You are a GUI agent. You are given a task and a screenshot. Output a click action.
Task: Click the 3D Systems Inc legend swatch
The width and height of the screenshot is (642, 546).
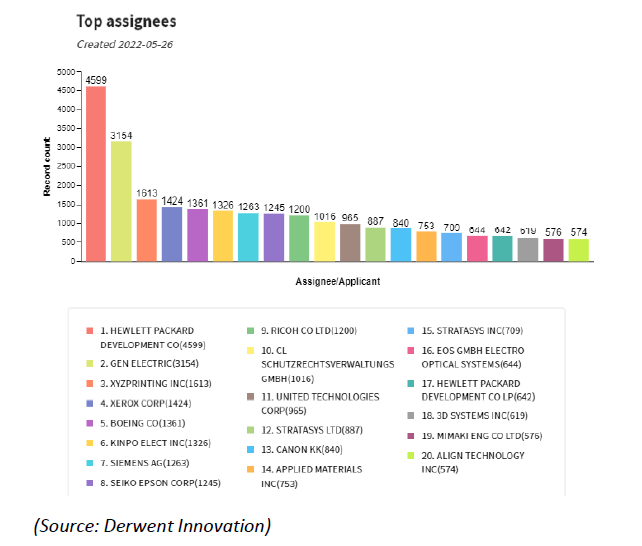411,415
